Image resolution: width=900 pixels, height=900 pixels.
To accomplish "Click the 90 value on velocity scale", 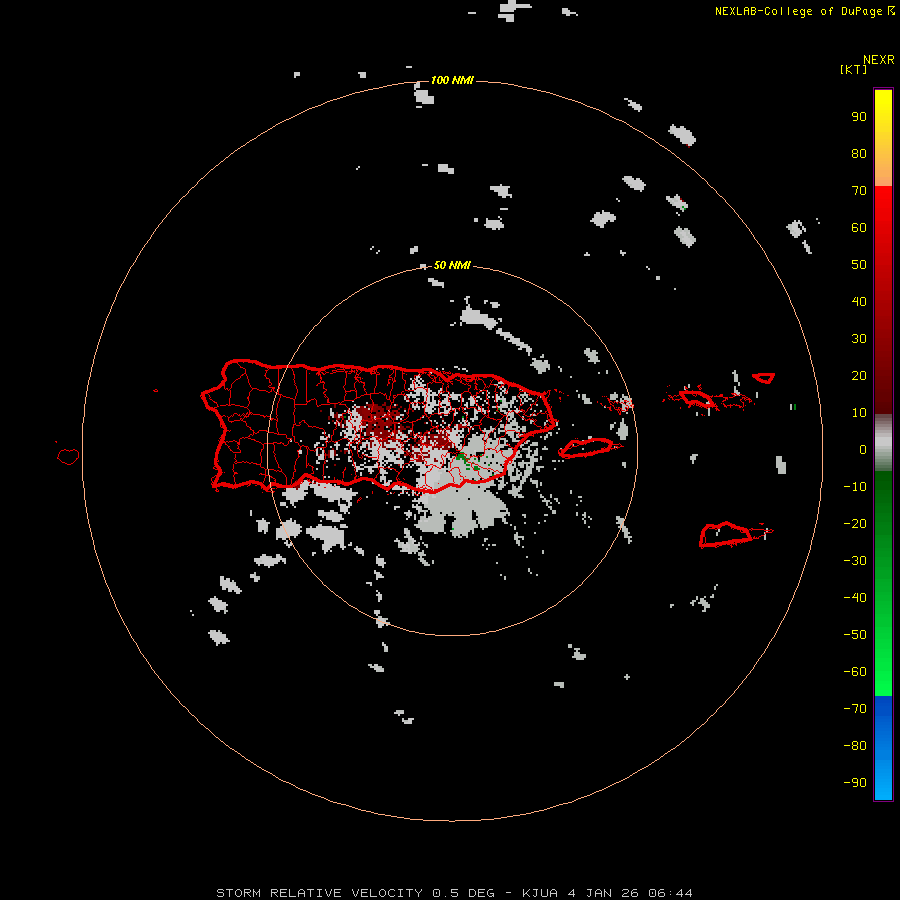I will pyautogui.click(x=859, y=117).
